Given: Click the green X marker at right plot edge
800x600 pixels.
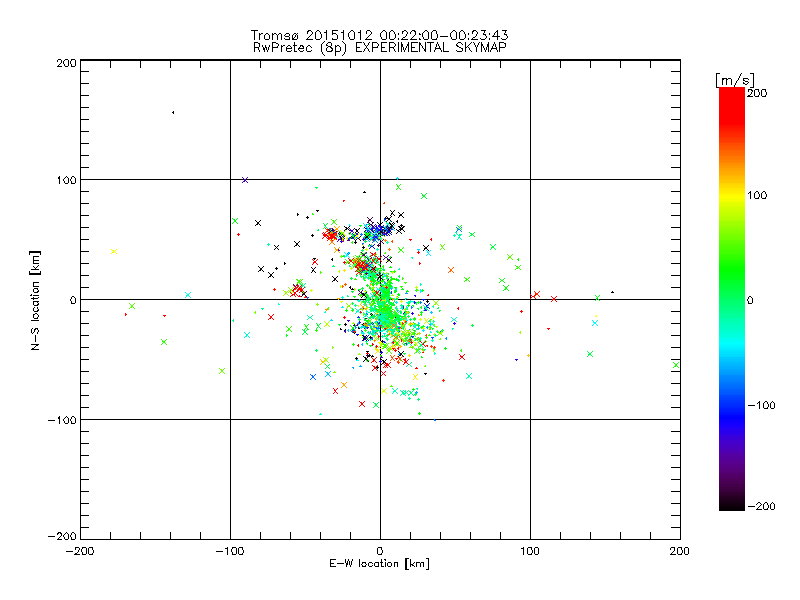Looking at the screenshot, I should (676, 365).
